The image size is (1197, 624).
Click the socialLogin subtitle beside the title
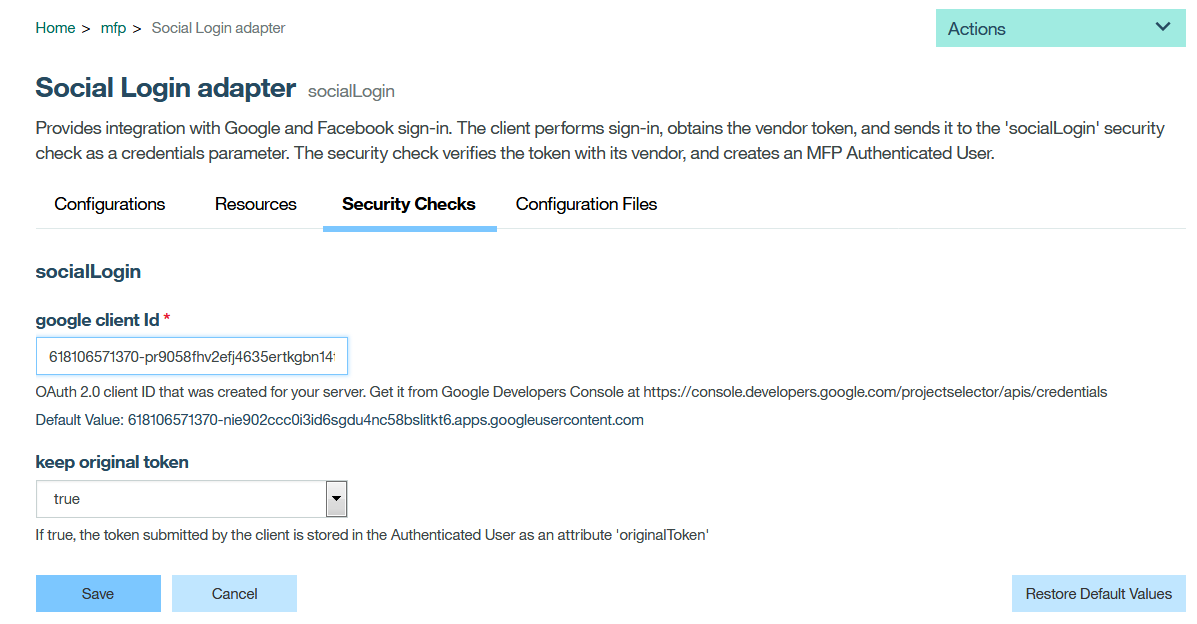click(351, 91)
